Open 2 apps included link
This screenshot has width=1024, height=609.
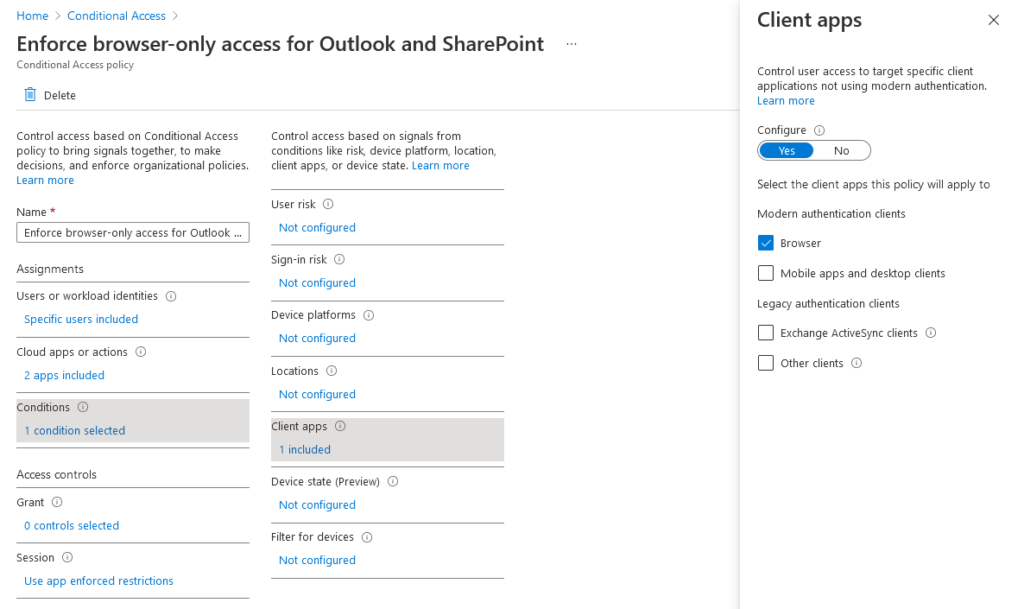pos(64,375)
